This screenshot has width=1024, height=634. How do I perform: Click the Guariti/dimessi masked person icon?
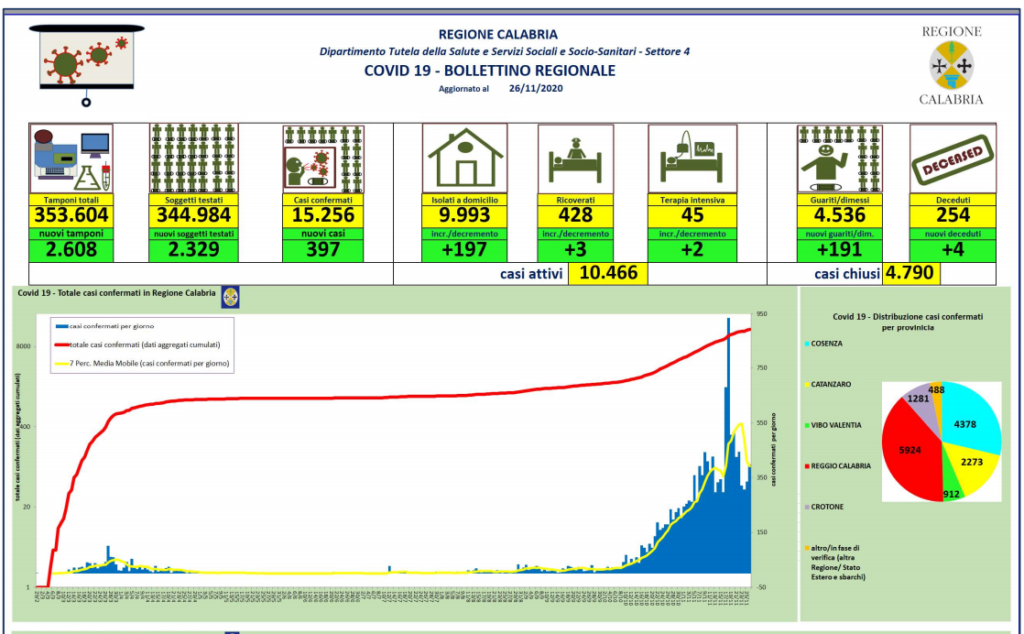pyautogui.click(x=838, y=158)
